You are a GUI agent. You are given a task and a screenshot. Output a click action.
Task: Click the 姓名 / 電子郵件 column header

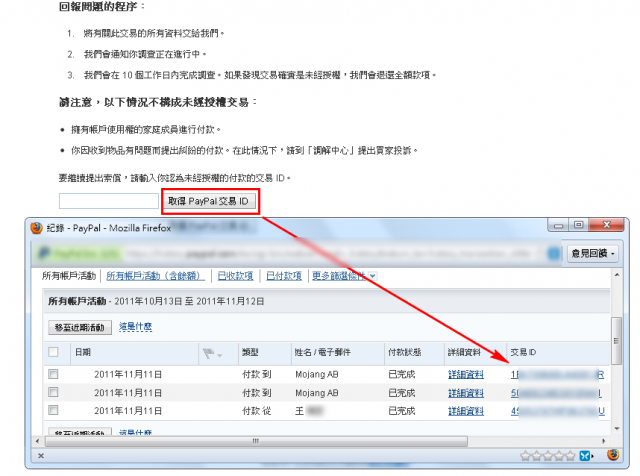pyautogui.click(x=322, y=352)
